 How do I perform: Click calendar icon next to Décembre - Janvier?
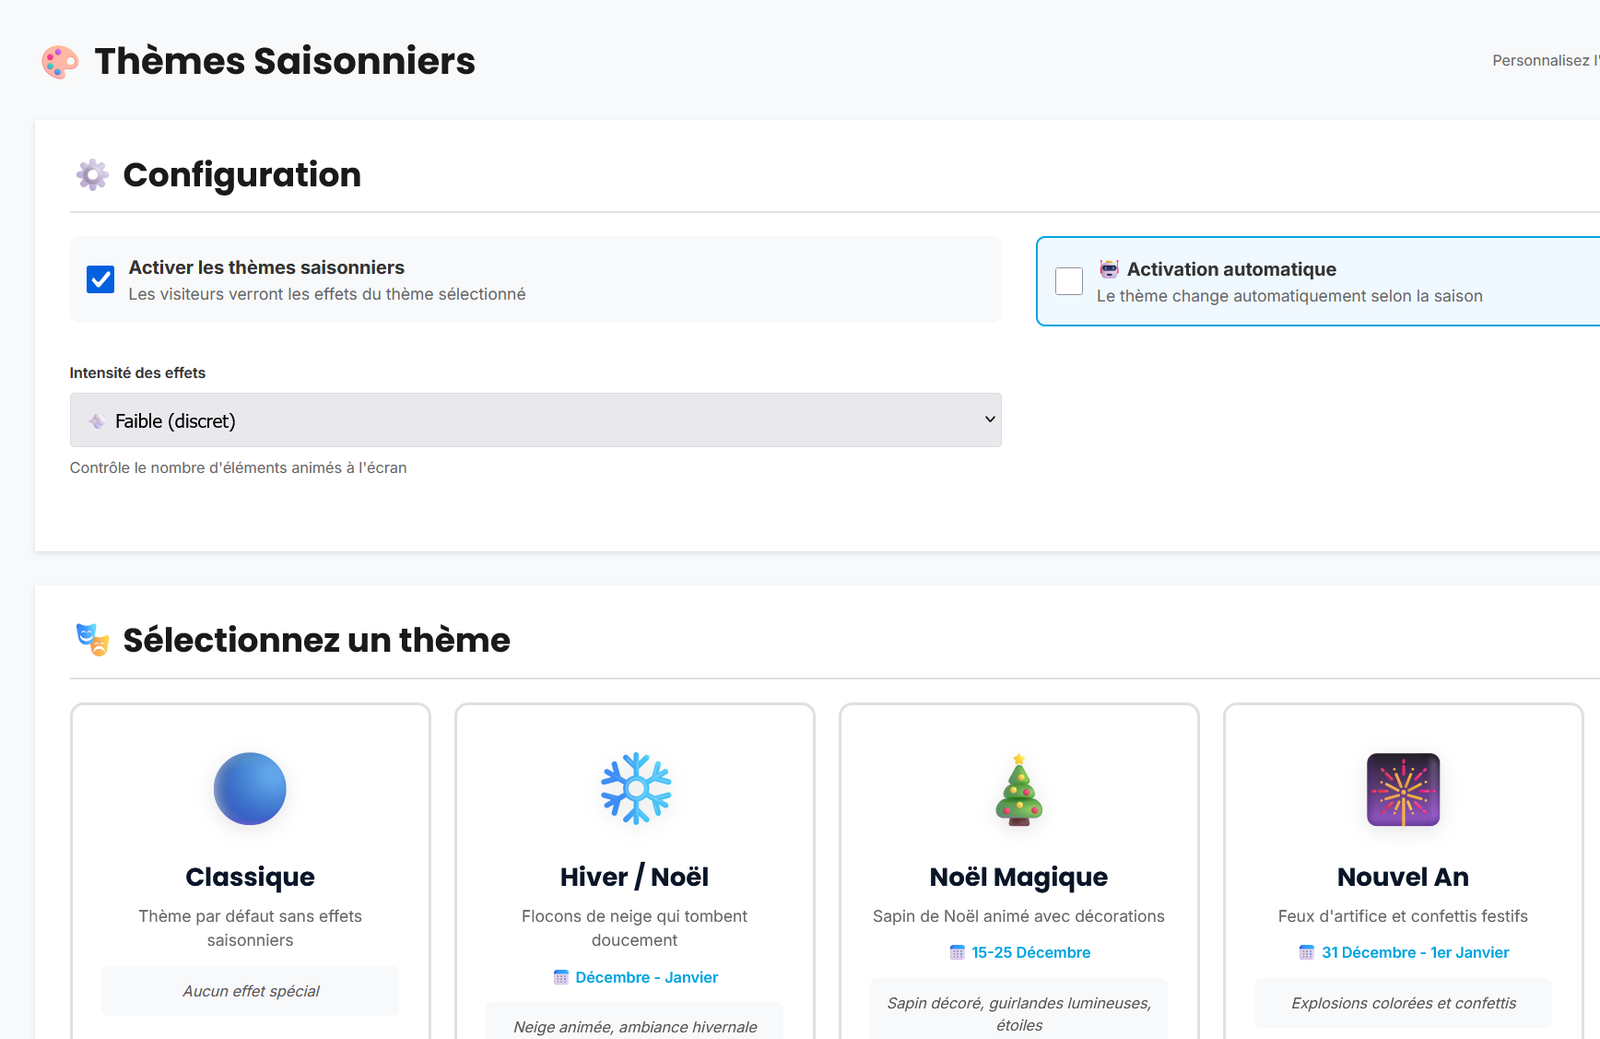pos(561,977)
